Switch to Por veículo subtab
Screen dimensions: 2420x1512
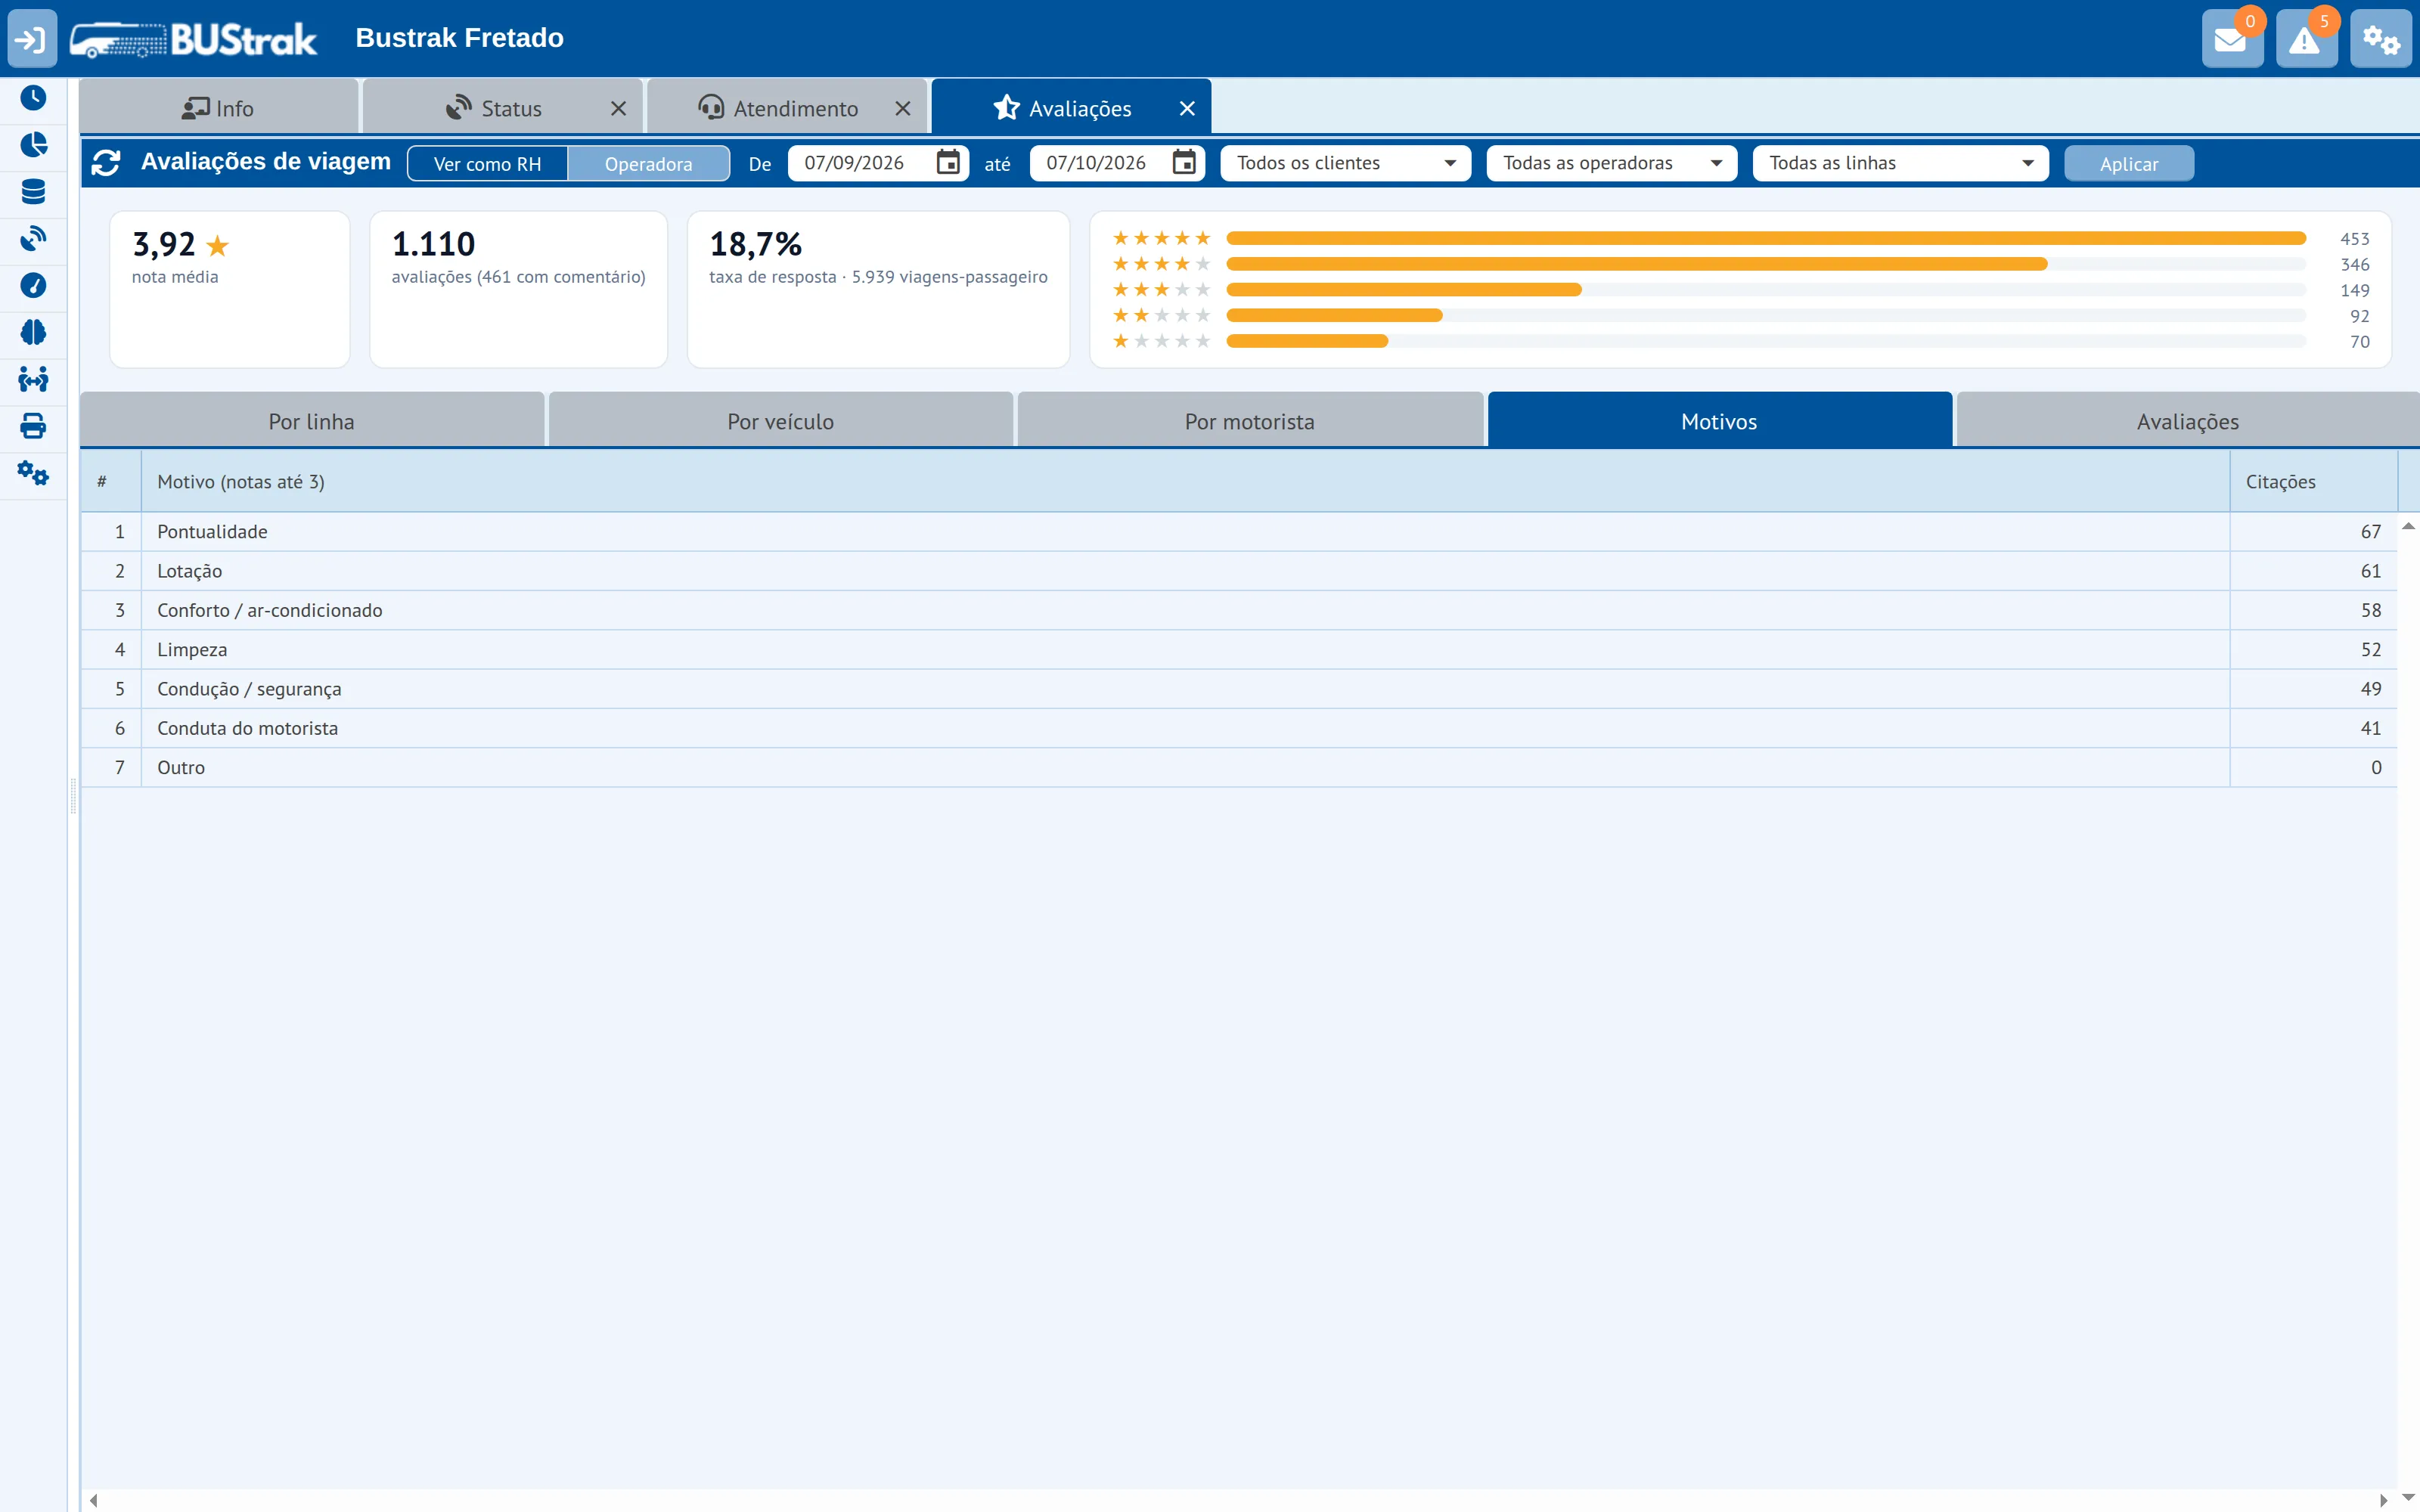click(781, 421)
